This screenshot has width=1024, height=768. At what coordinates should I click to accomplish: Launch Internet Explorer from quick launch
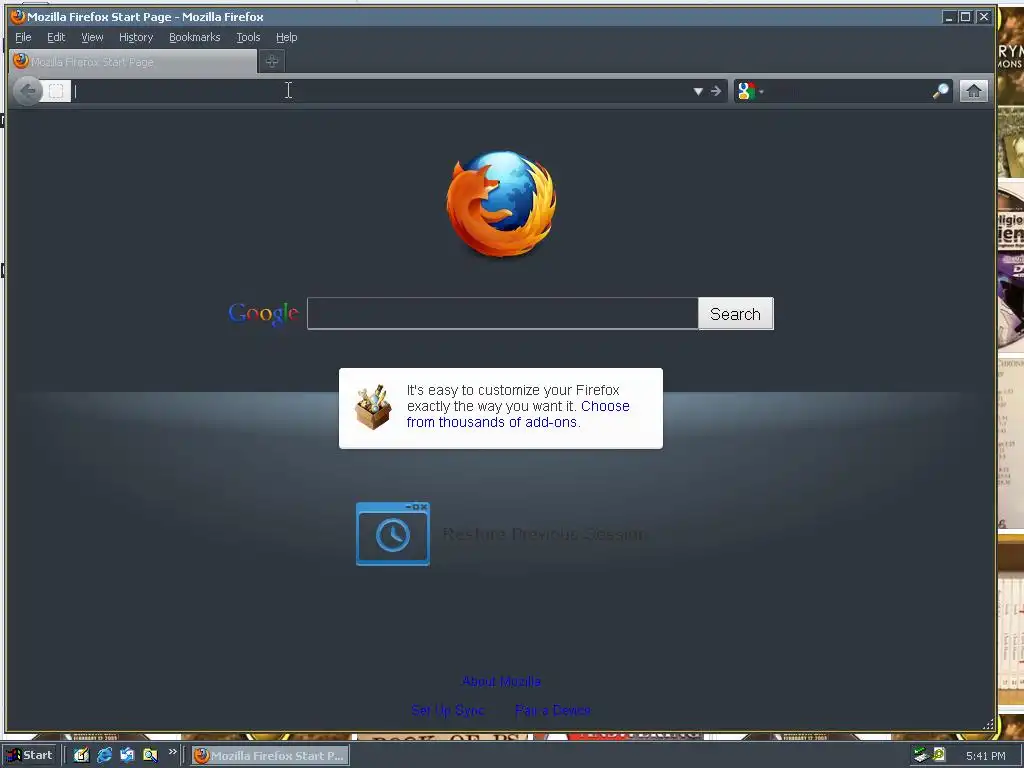(104, 755)
